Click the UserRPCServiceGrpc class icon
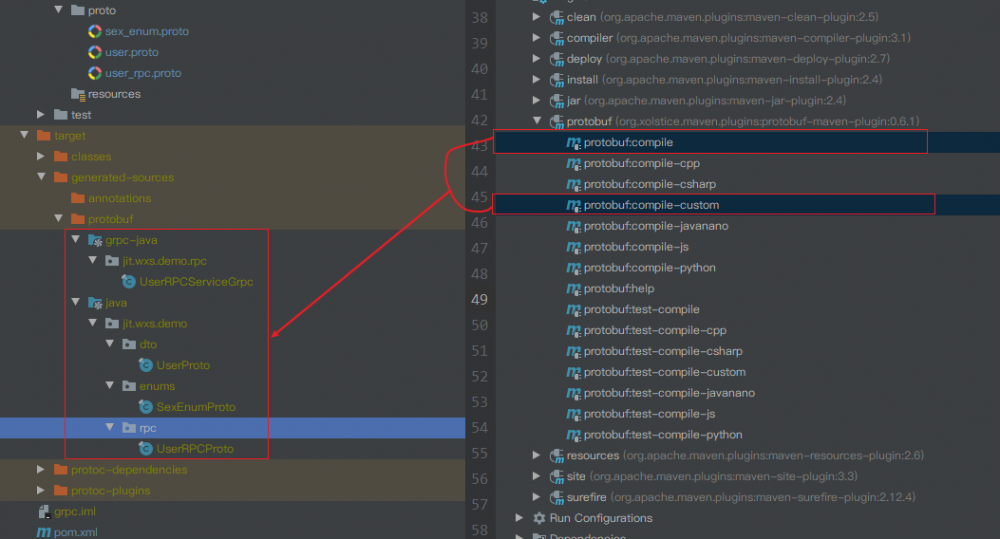The image size is (1000, 539). 129,282
